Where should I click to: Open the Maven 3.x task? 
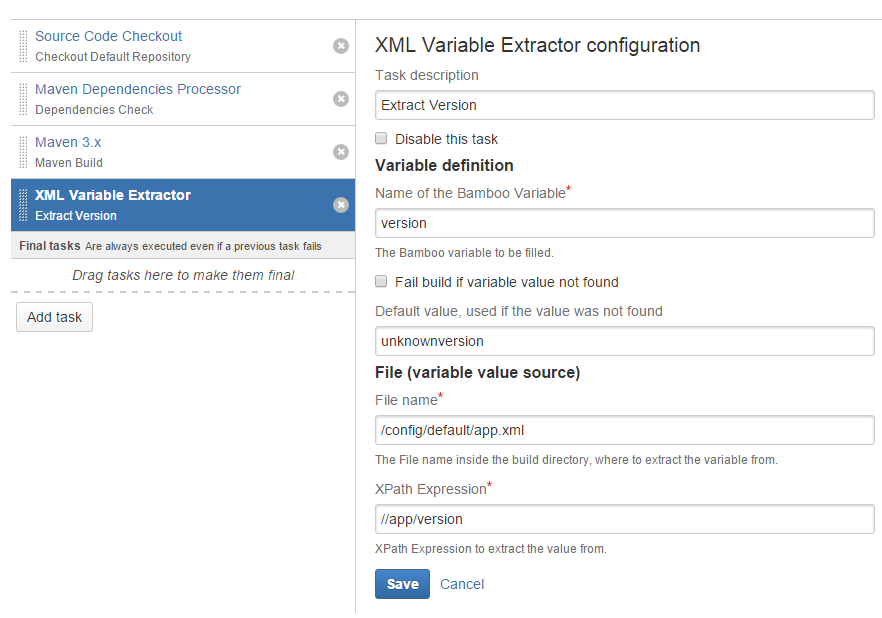click(x=68, y=142)
